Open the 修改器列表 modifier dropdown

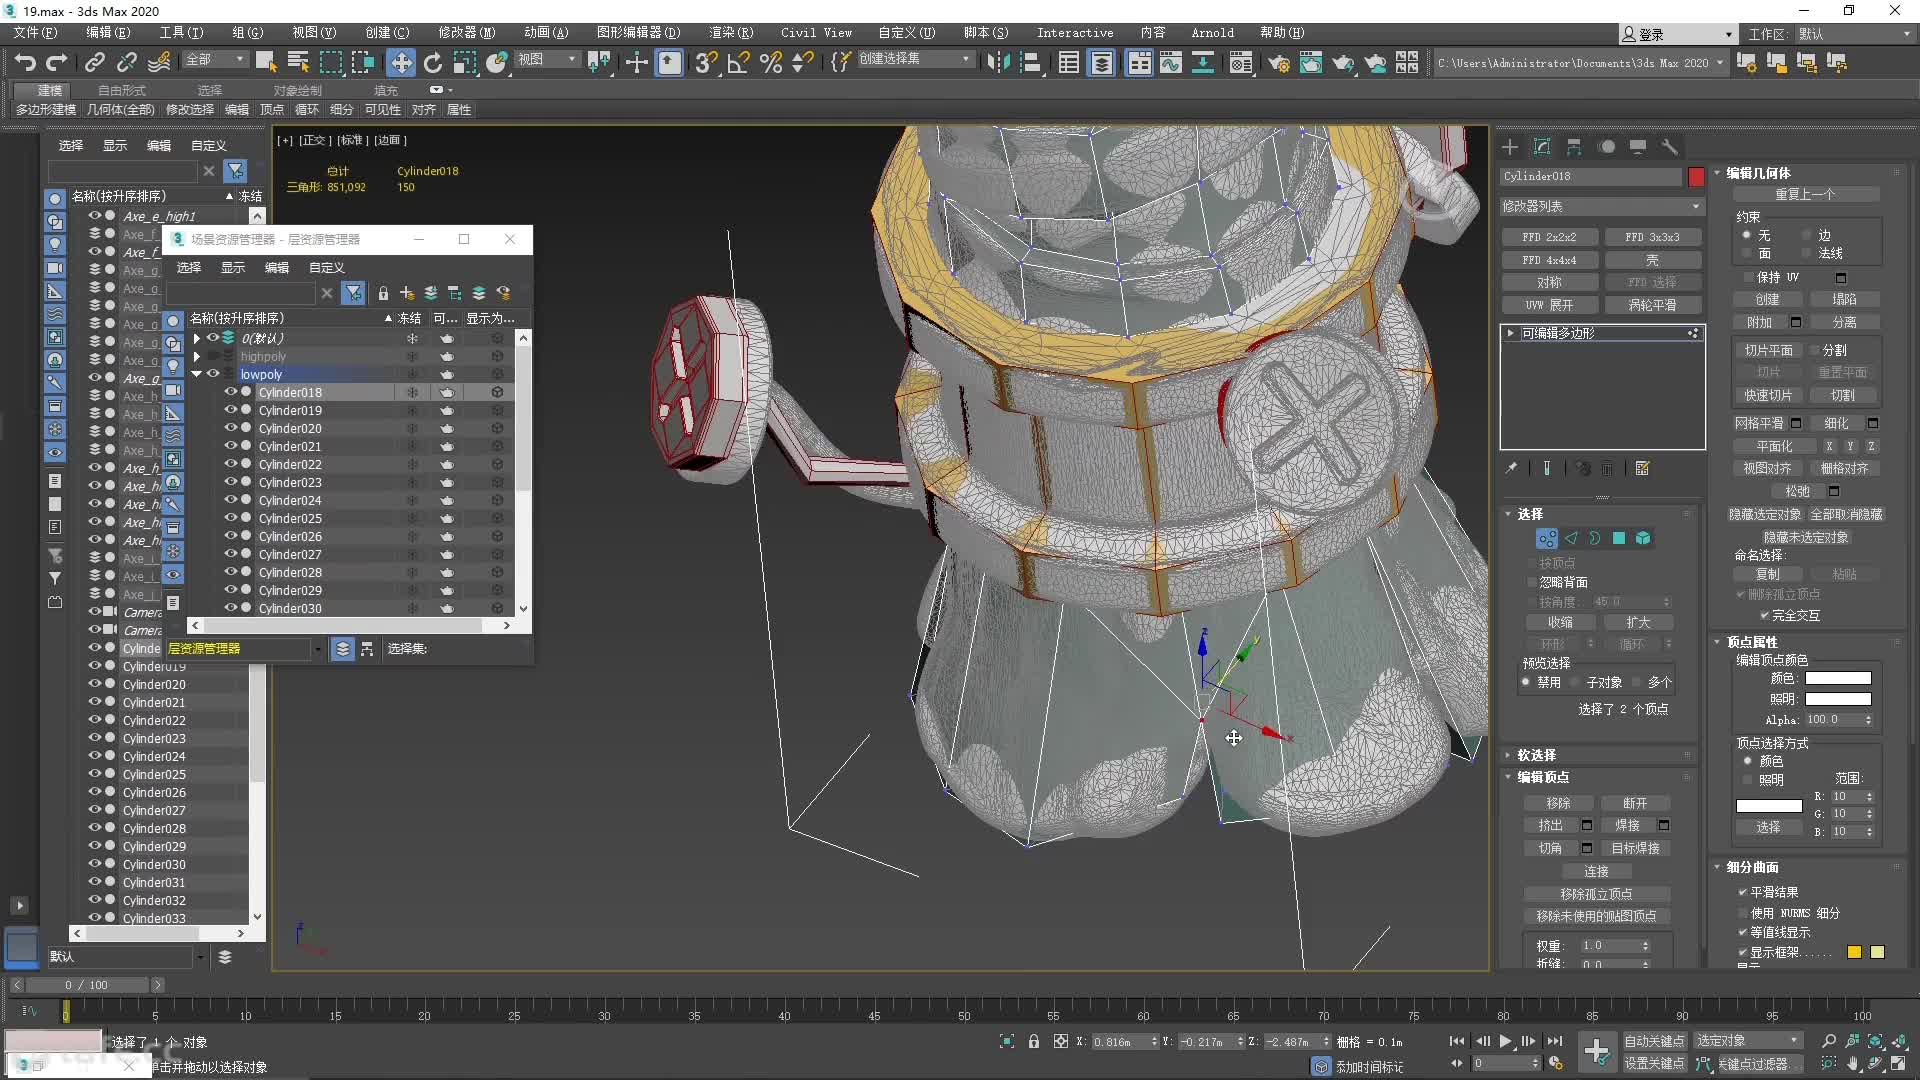pos(1601,206)
